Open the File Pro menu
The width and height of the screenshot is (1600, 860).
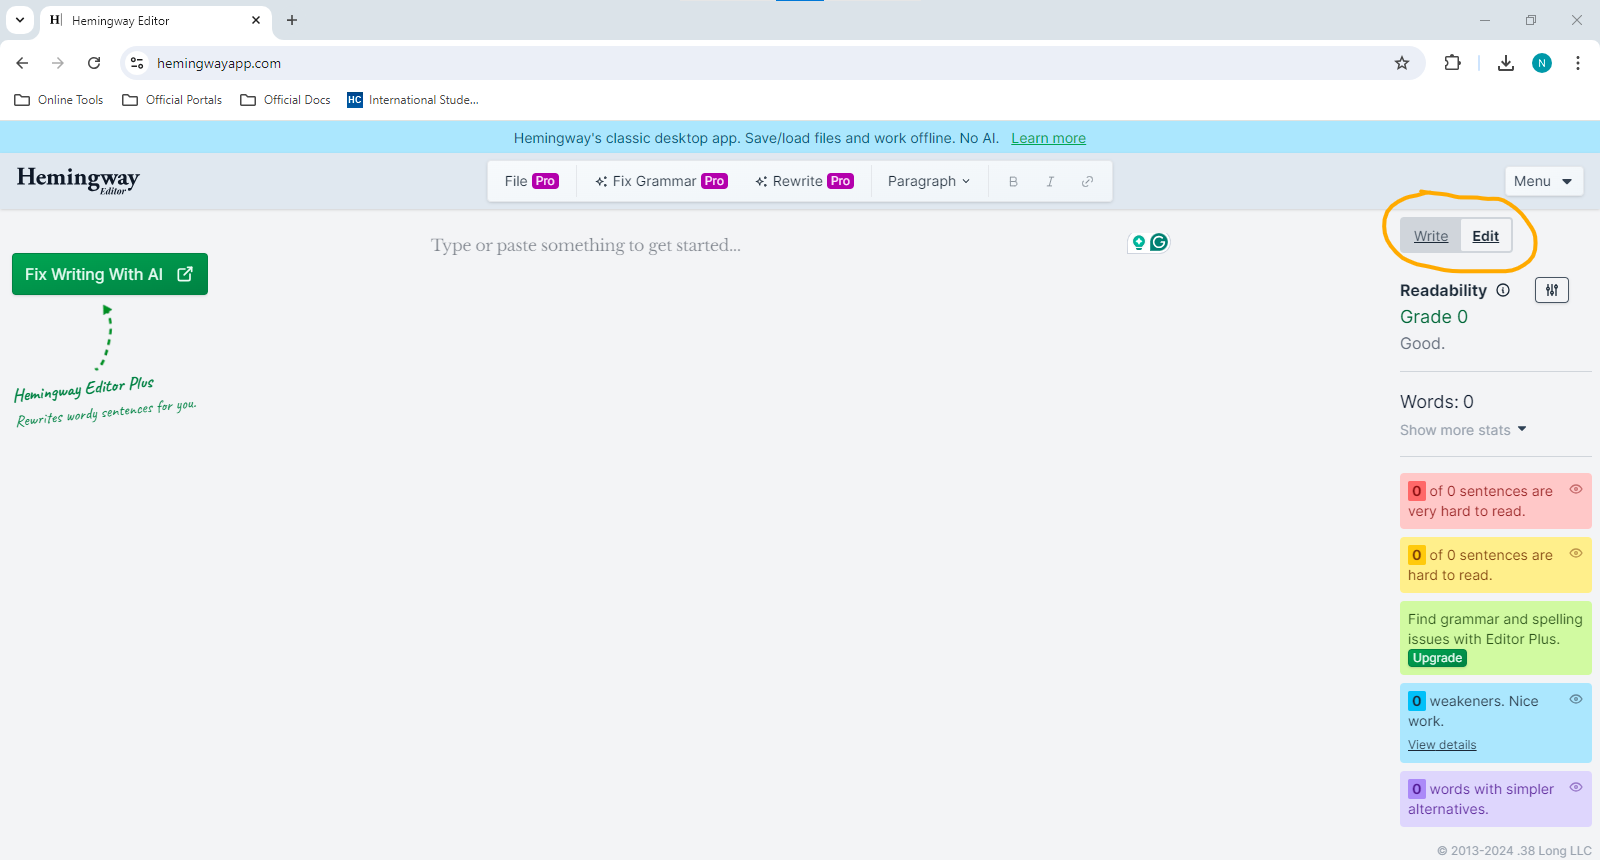[x=531, y=181]
